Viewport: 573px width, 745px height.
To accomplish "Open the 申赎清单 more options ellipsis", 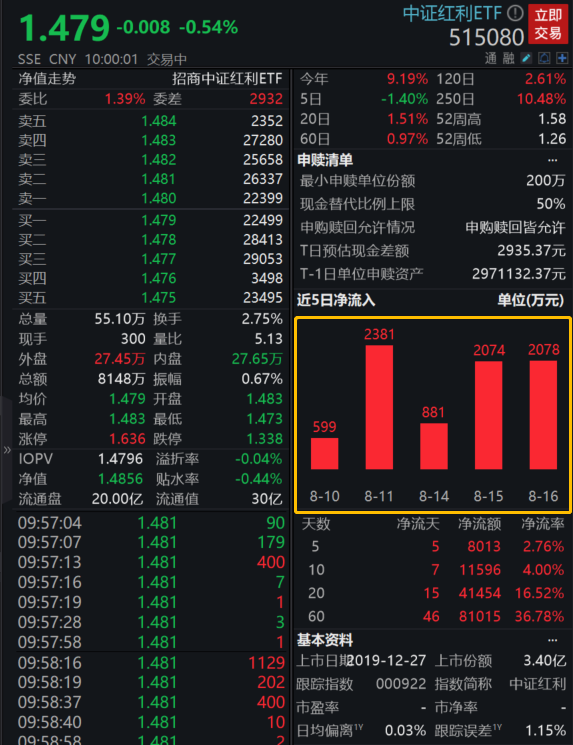I will point(553,160).
